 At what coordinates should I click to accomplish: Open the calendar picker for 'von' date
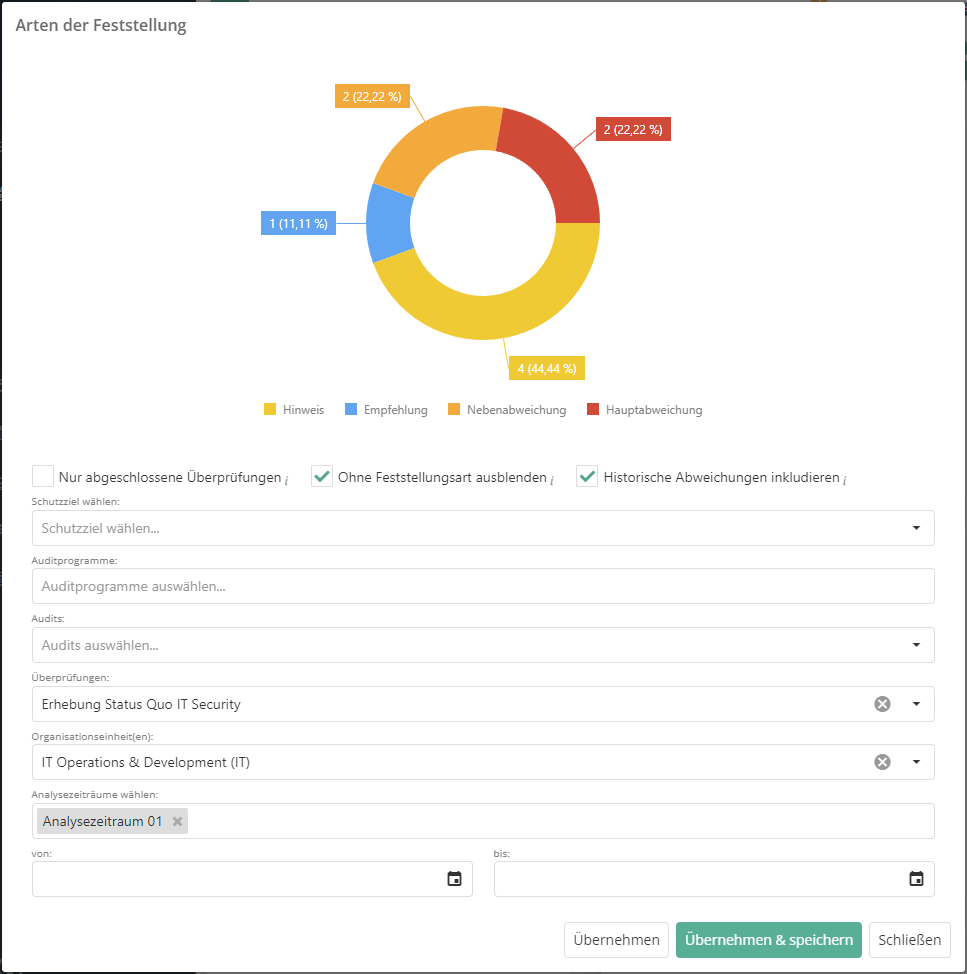pyautogui.click(x=454, y=879)
